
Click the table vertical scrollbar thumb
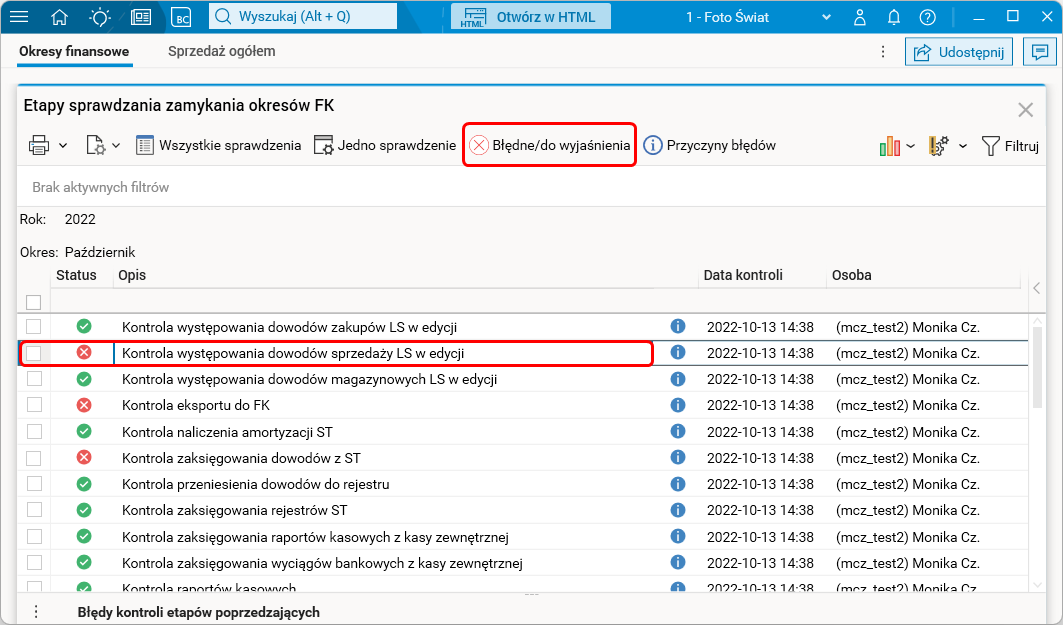1037,367
